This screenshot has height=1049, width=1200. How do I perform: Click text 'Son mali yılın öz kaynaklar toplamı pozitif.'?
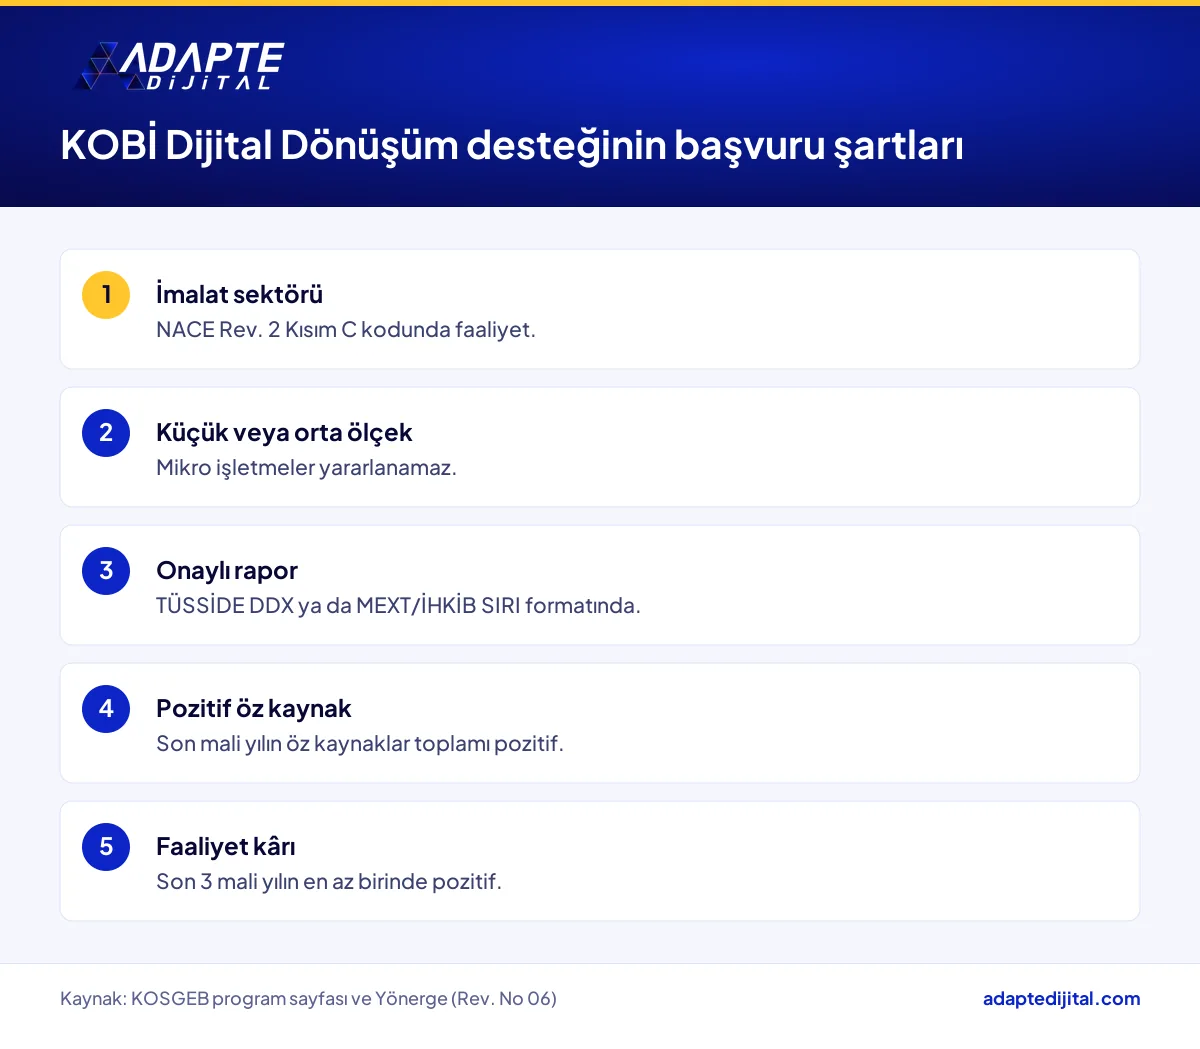click(x=360, y=744)
